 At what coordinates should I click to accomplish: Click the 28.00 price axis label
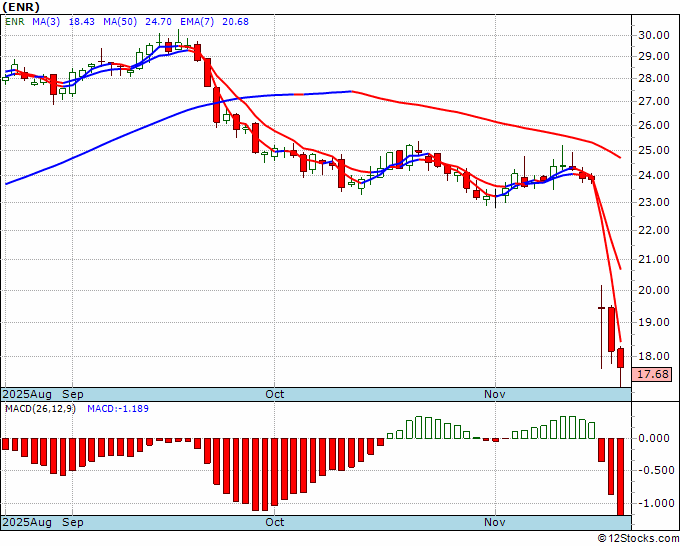[654, 78]
